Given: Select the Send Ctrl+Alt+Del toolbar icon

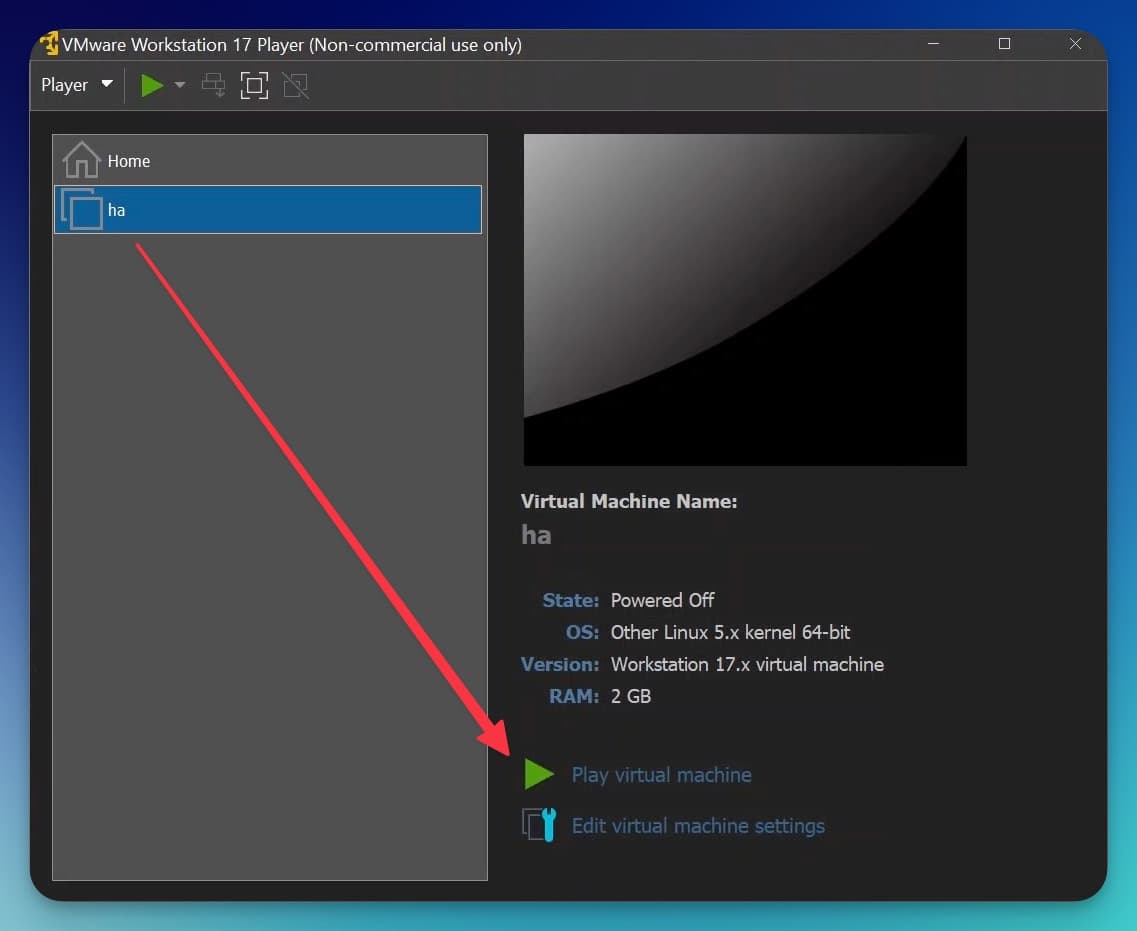Looking at the screenshot, I should 213,85.
